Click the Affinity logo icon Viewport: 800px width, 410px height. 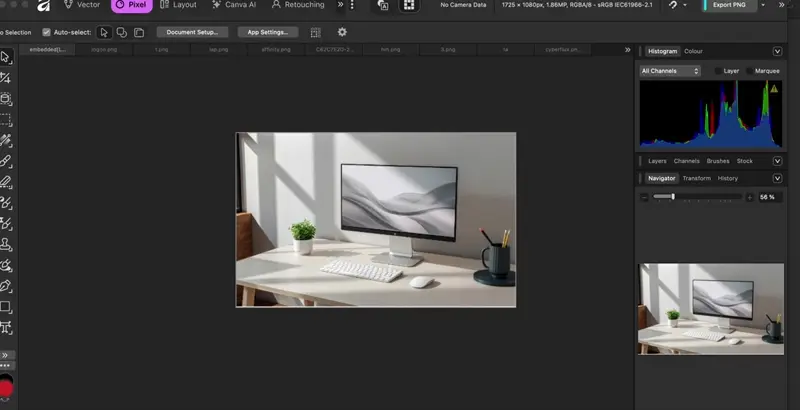[44, 5]
